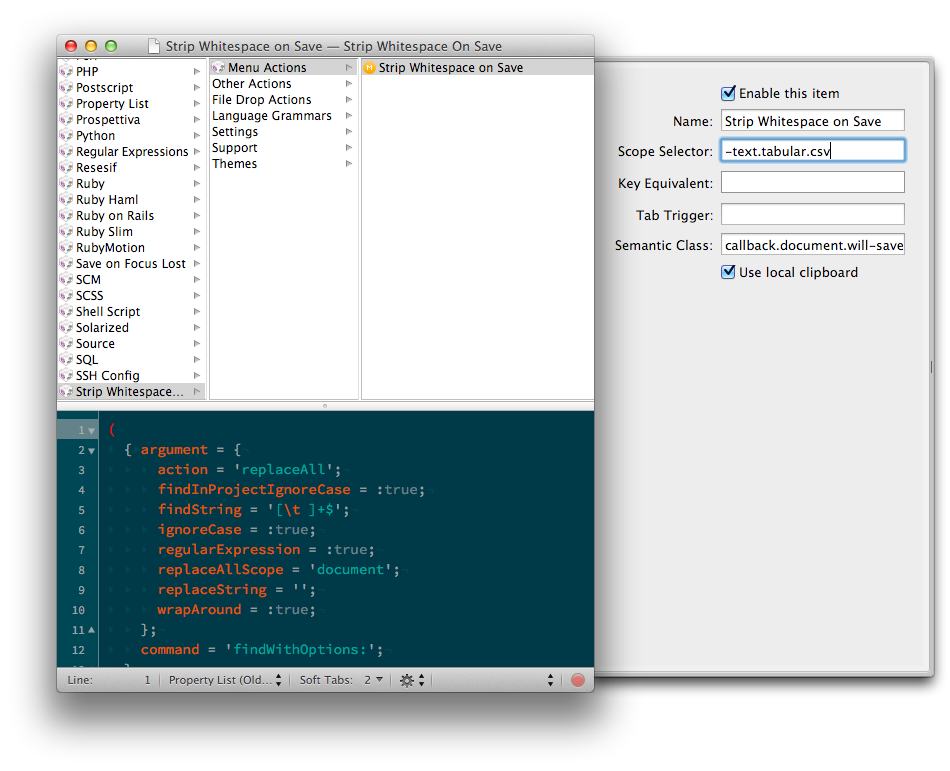Screen dimensions: 950x771
Task: Click 'document' string on line 8
Action: pyautogui.click(x=351, y=570)
